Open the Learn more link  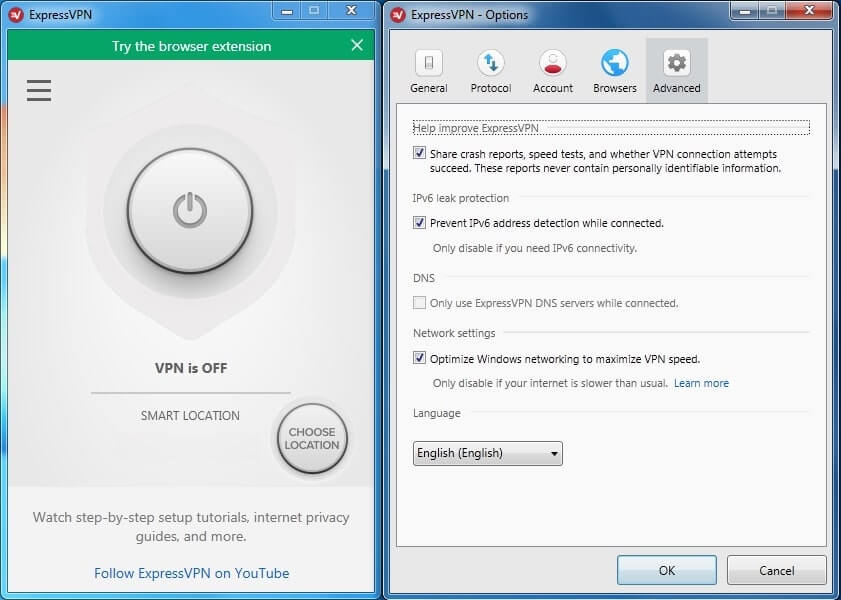pos(701,383)
